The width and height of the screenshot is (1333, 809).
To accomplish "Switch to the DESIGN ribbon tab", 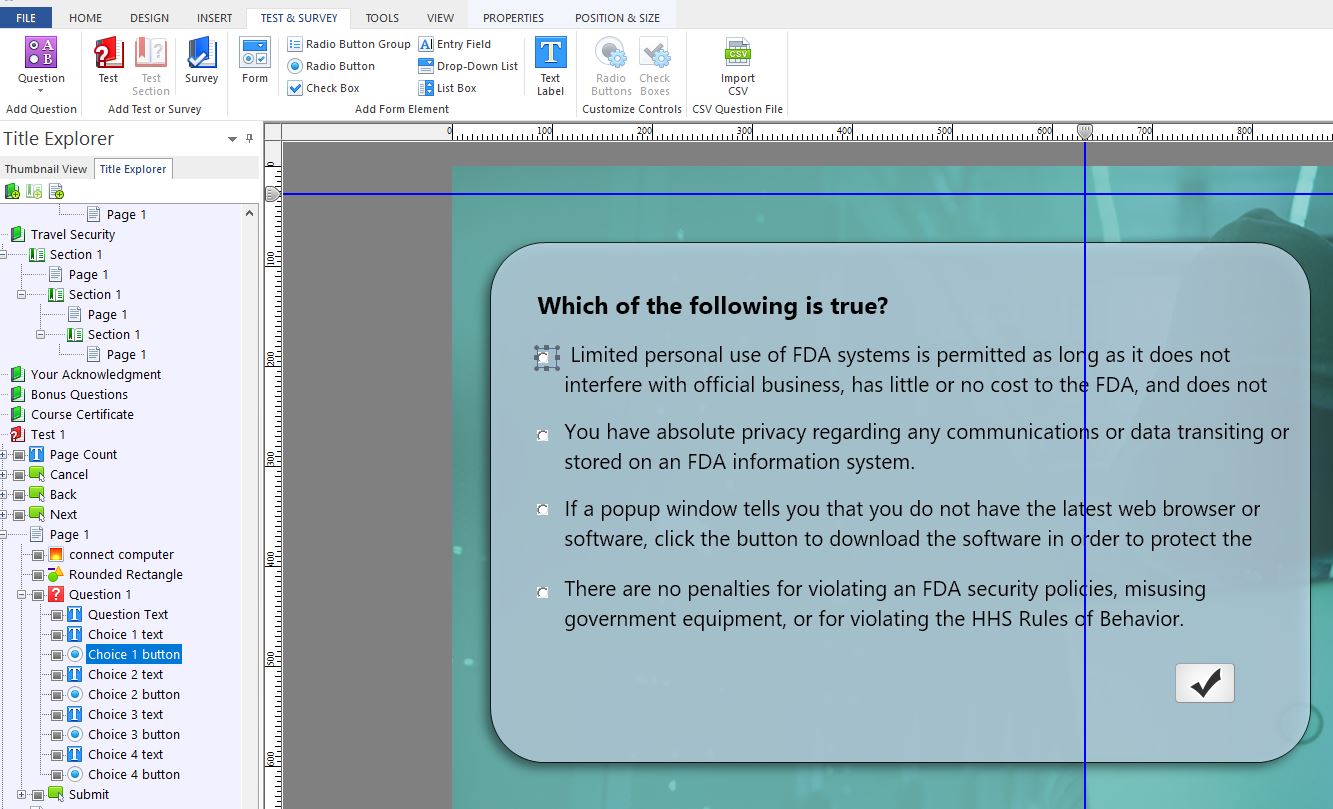I will pos(149,18).
